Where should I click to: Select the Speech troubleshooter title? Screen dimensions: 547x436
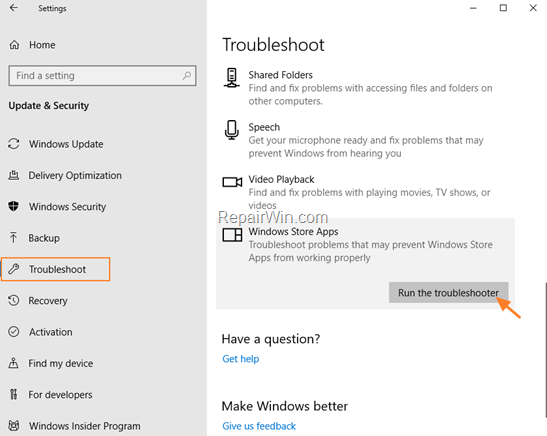[x=264, y=127]
